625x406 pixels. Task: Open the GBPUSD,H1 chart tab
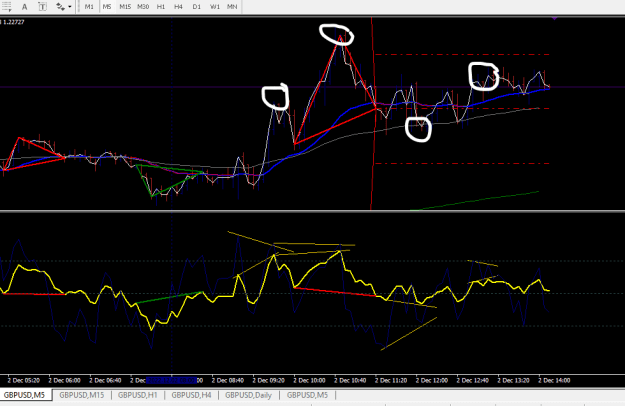coord(138,395)
